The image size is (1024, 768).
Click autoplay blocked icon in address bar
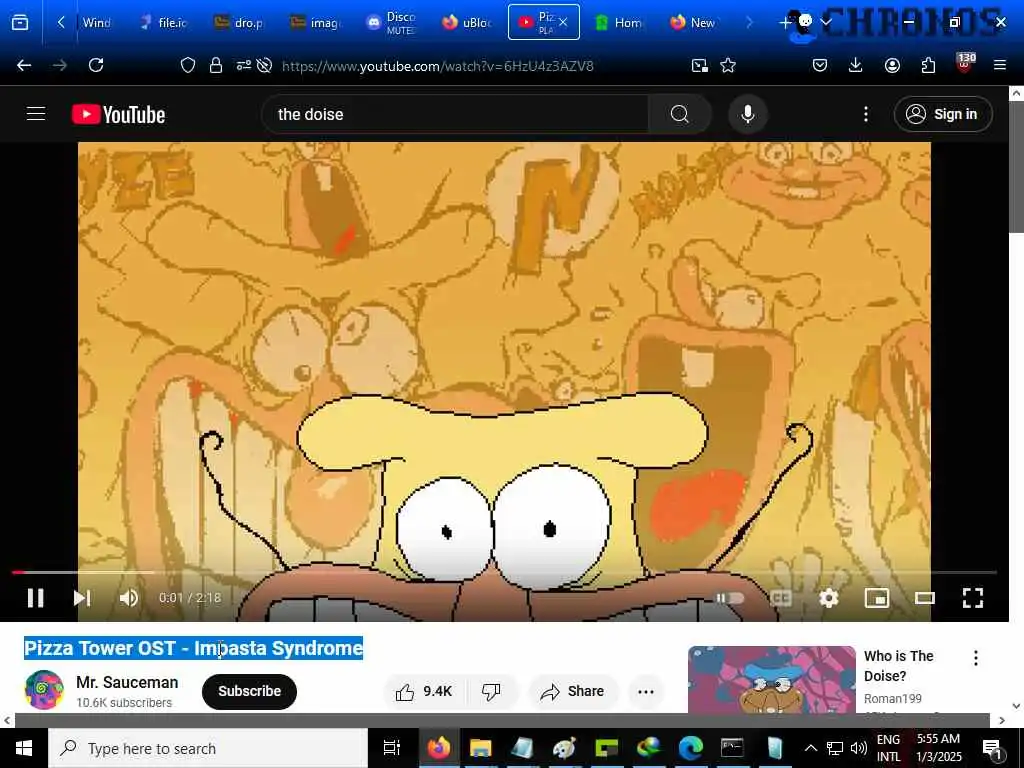coord(264,65)
